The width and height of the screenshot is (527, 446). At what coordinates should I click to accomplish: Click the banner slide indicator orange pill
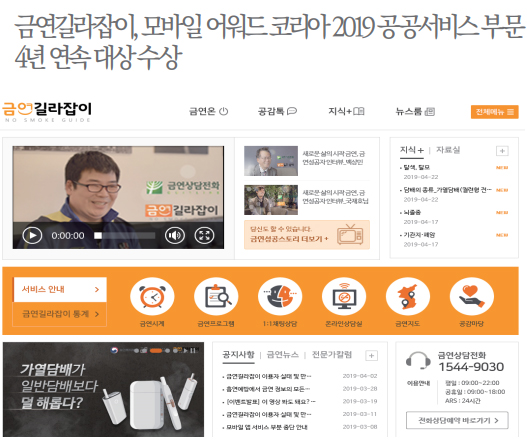click(156, 351)
